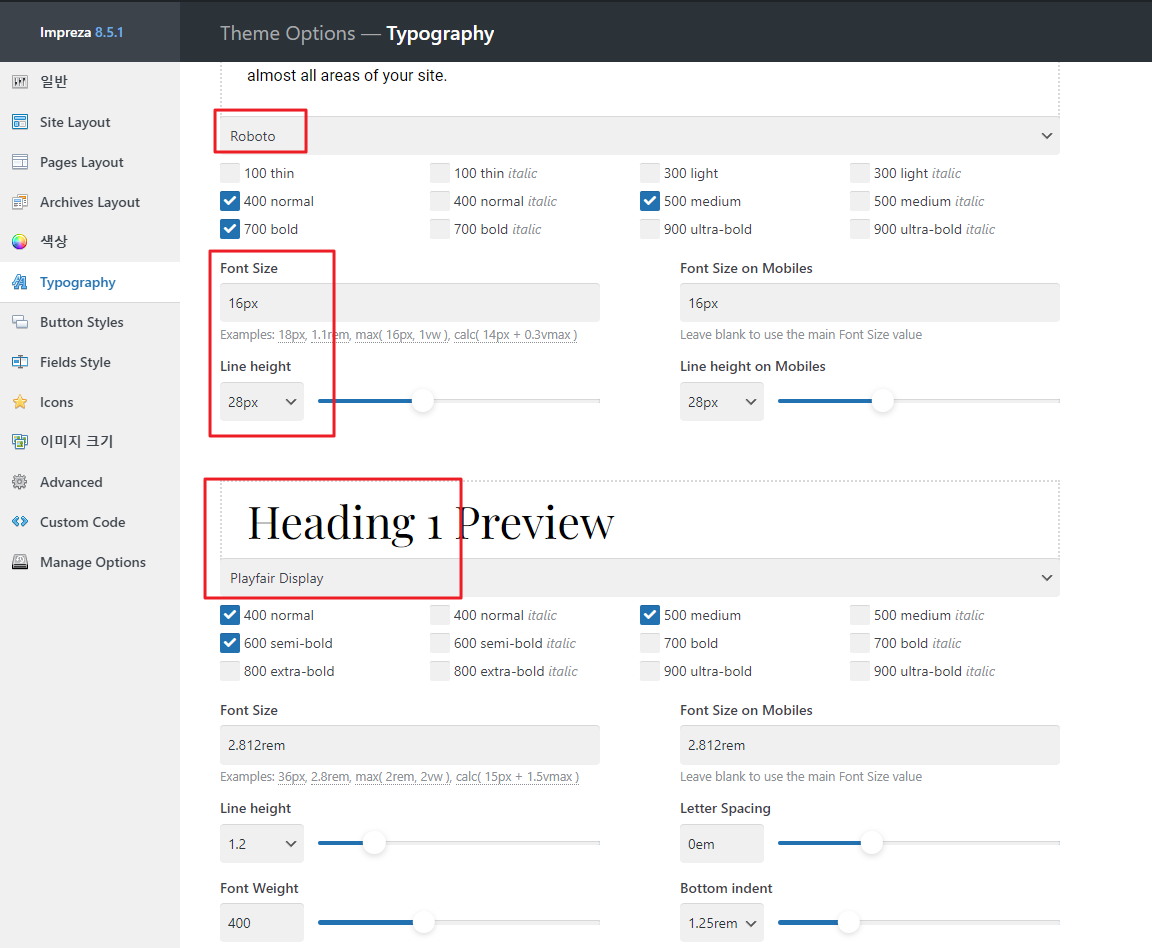Open the Roboto font family dropdown
Screen dimensions: 1152x948
[640, 136]
